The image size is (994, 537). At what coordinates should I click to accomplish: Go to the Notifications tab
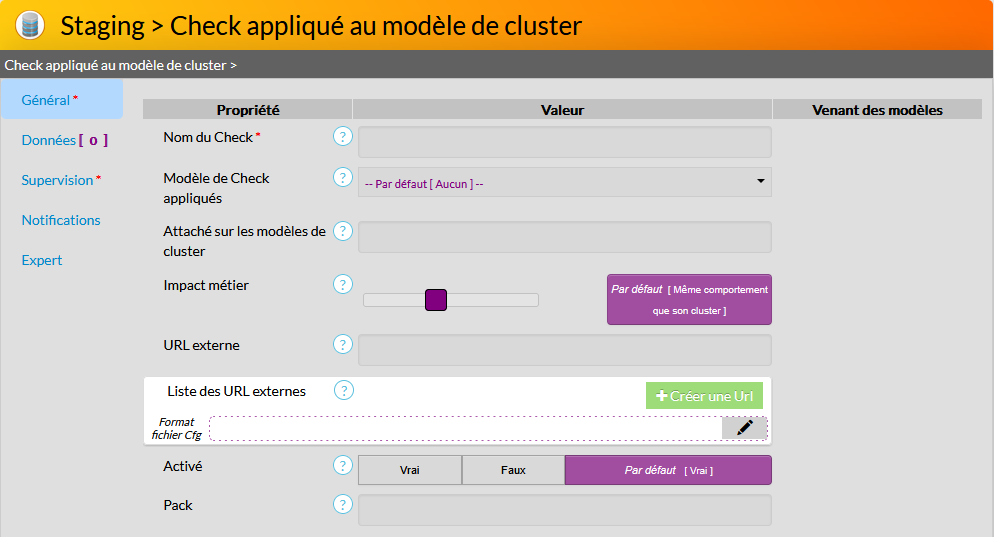click(61, 220)
